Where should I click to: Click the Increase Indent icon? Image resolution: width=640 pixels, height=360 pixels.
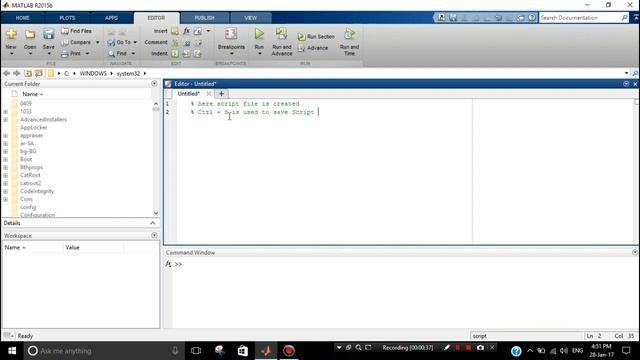(186, 53)
